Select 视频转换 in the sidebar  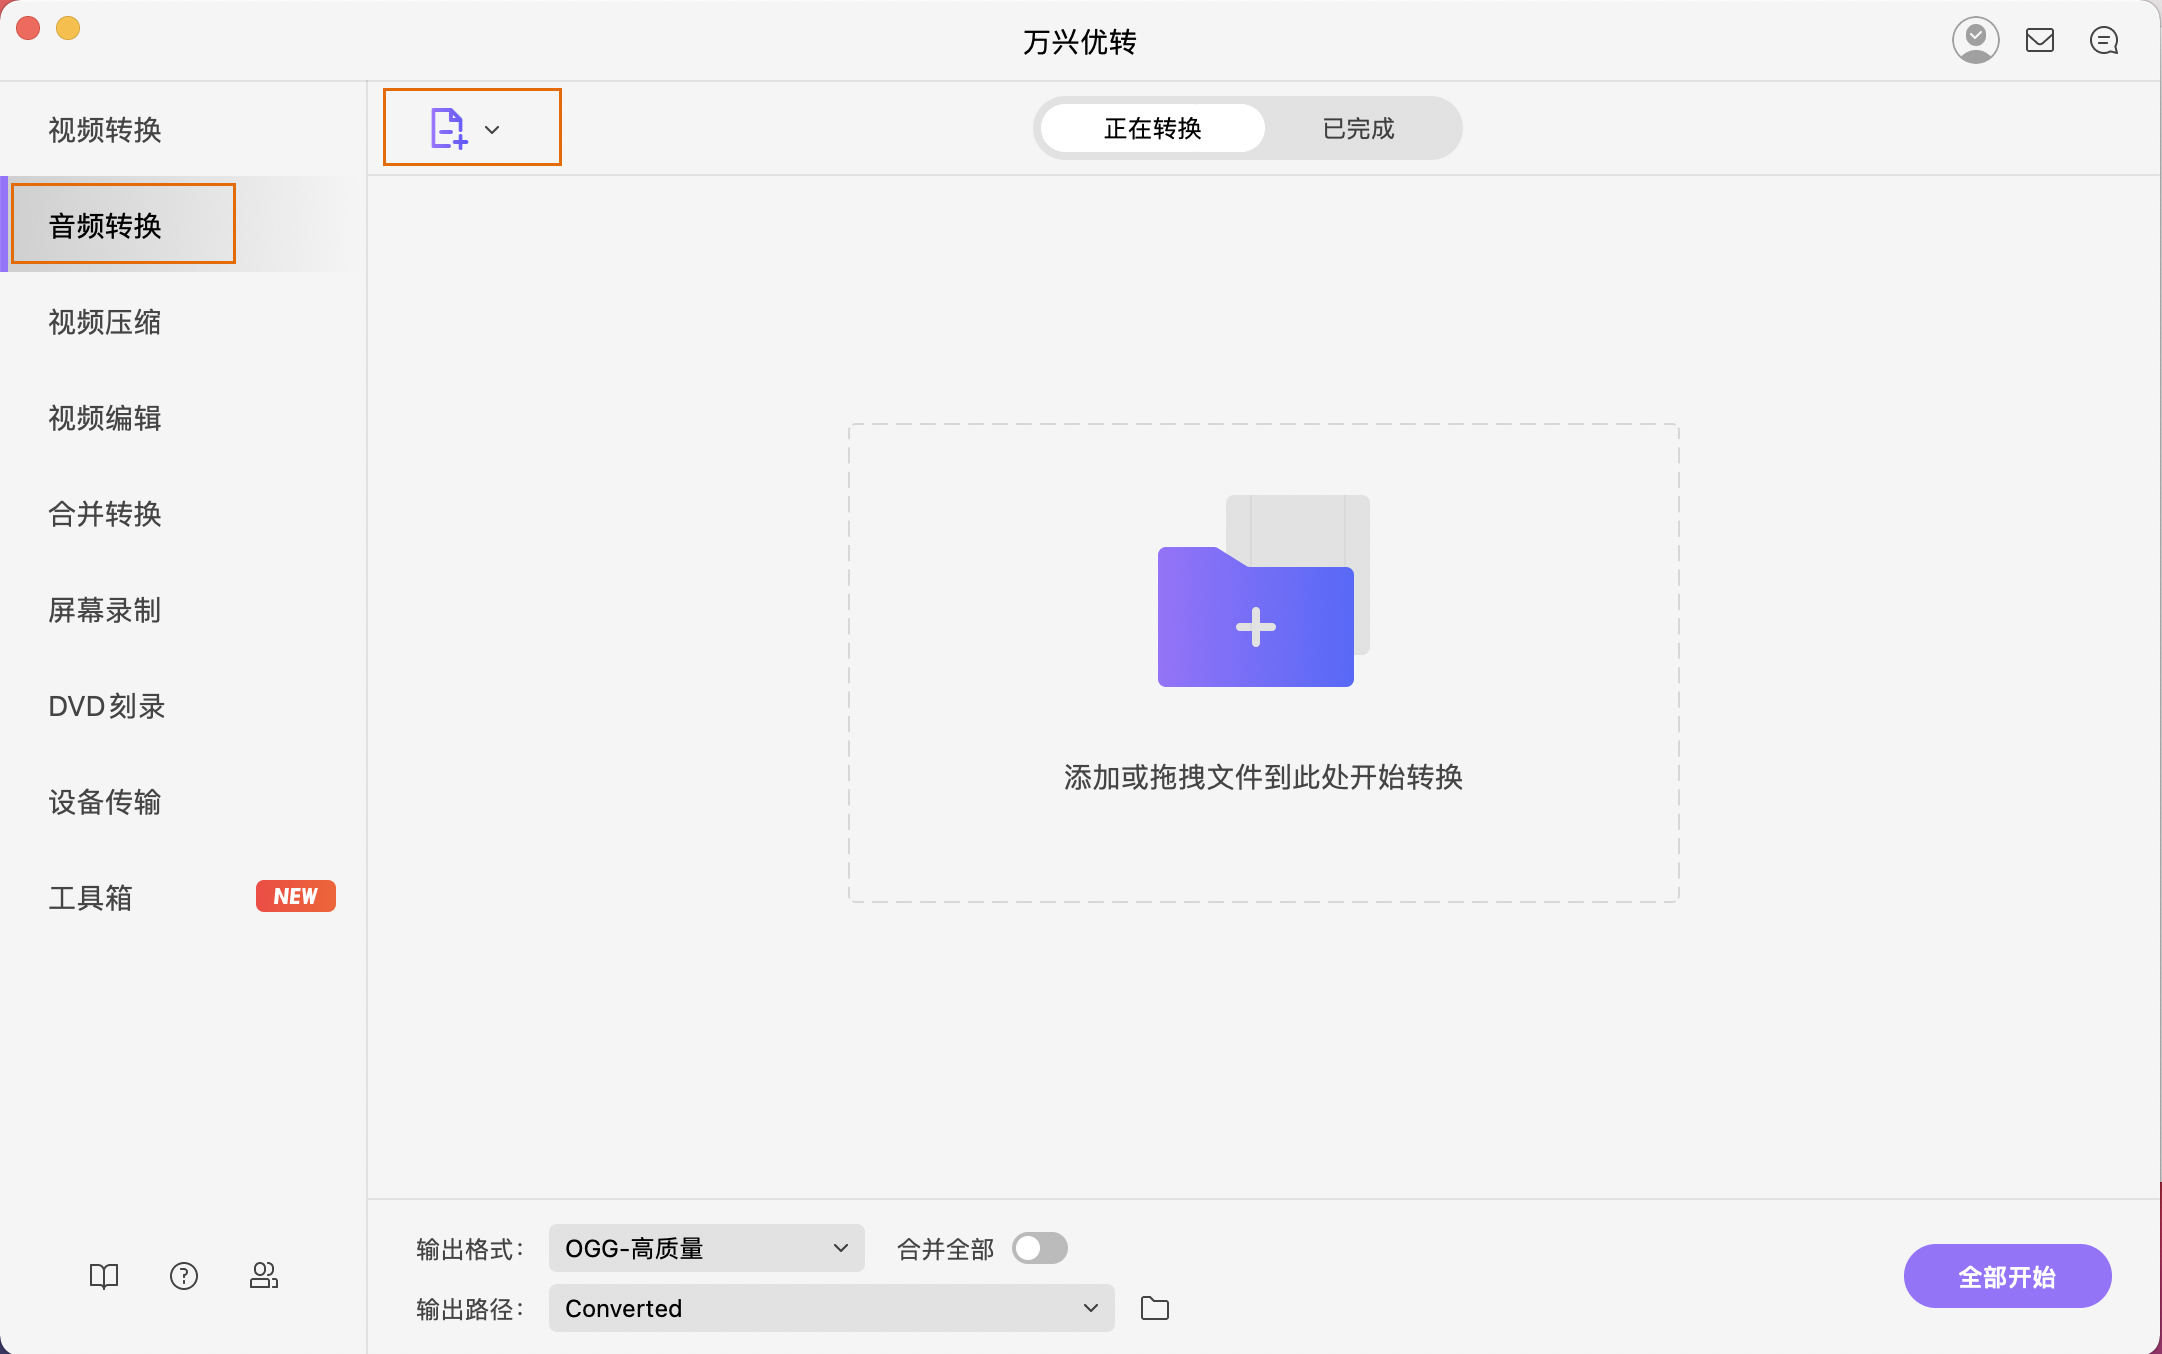[x=183, y=129]
